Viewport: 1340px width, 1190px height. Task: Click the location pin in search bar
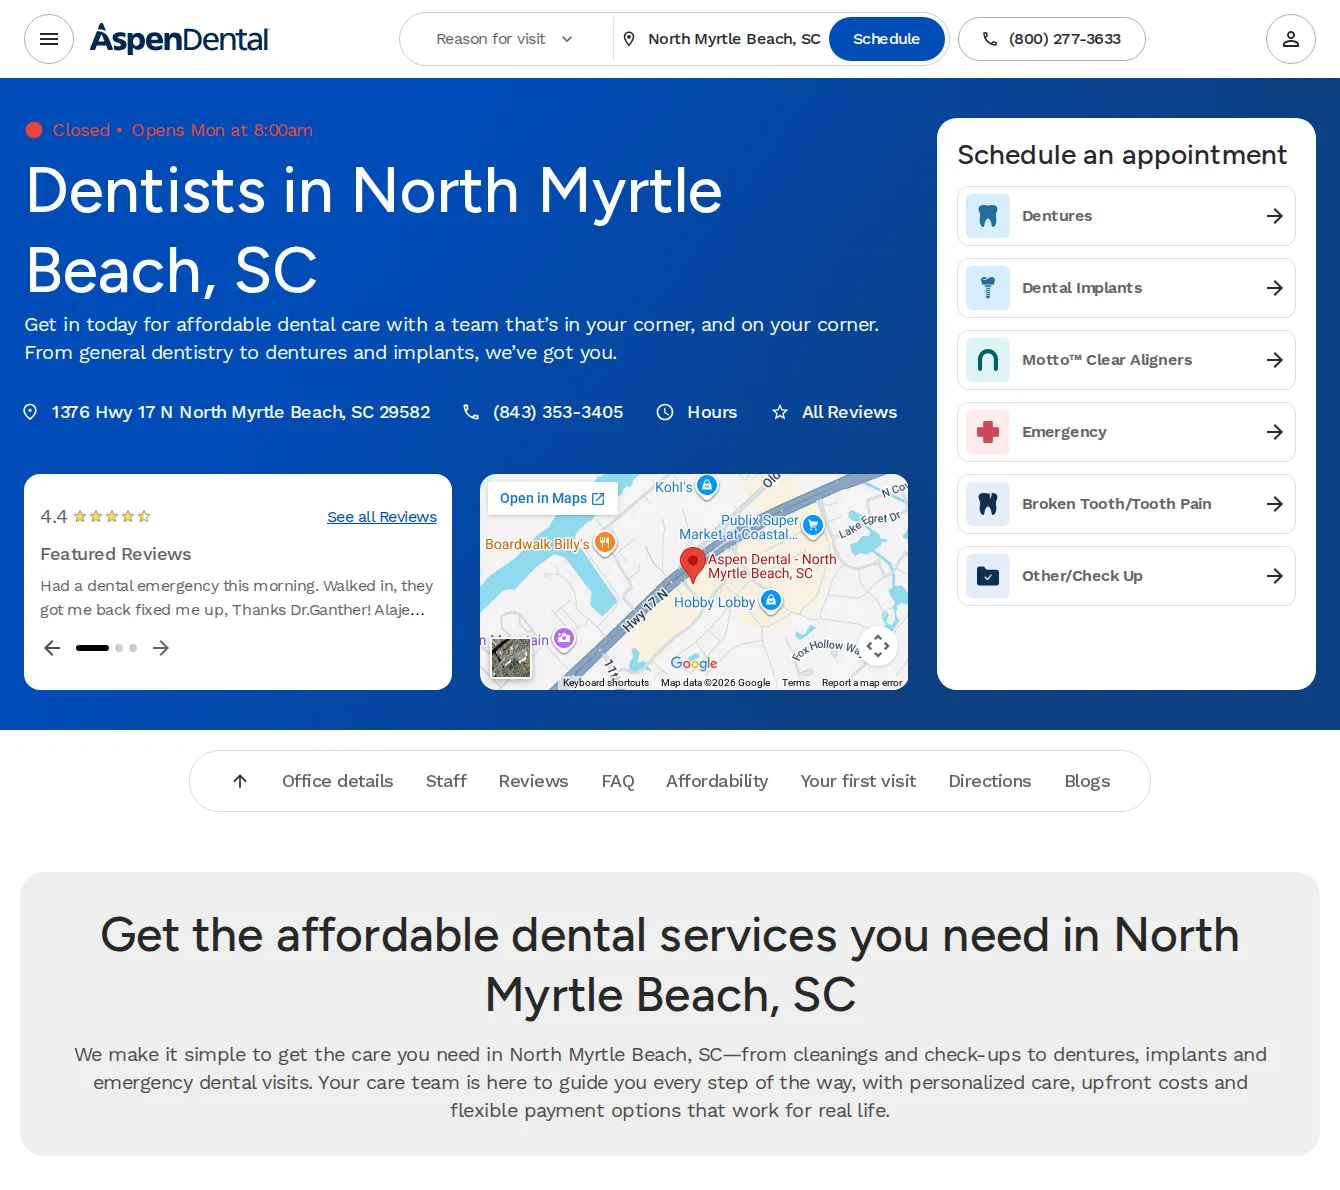629,39
